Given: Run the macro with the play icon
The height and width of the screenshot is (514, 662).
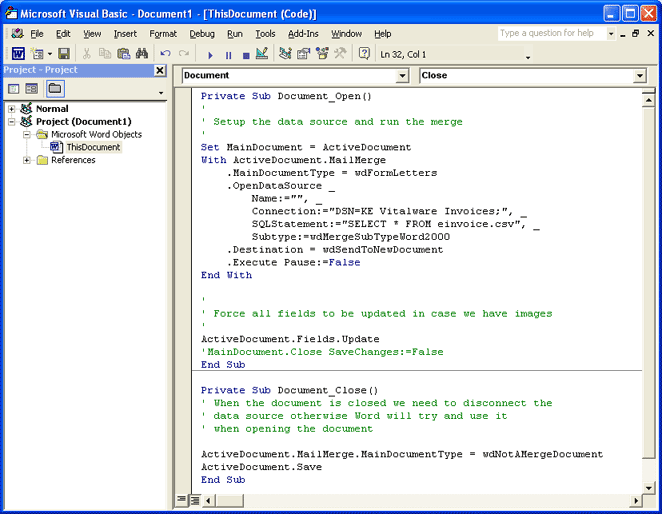Looking at the screenshot, I should 210,55.
